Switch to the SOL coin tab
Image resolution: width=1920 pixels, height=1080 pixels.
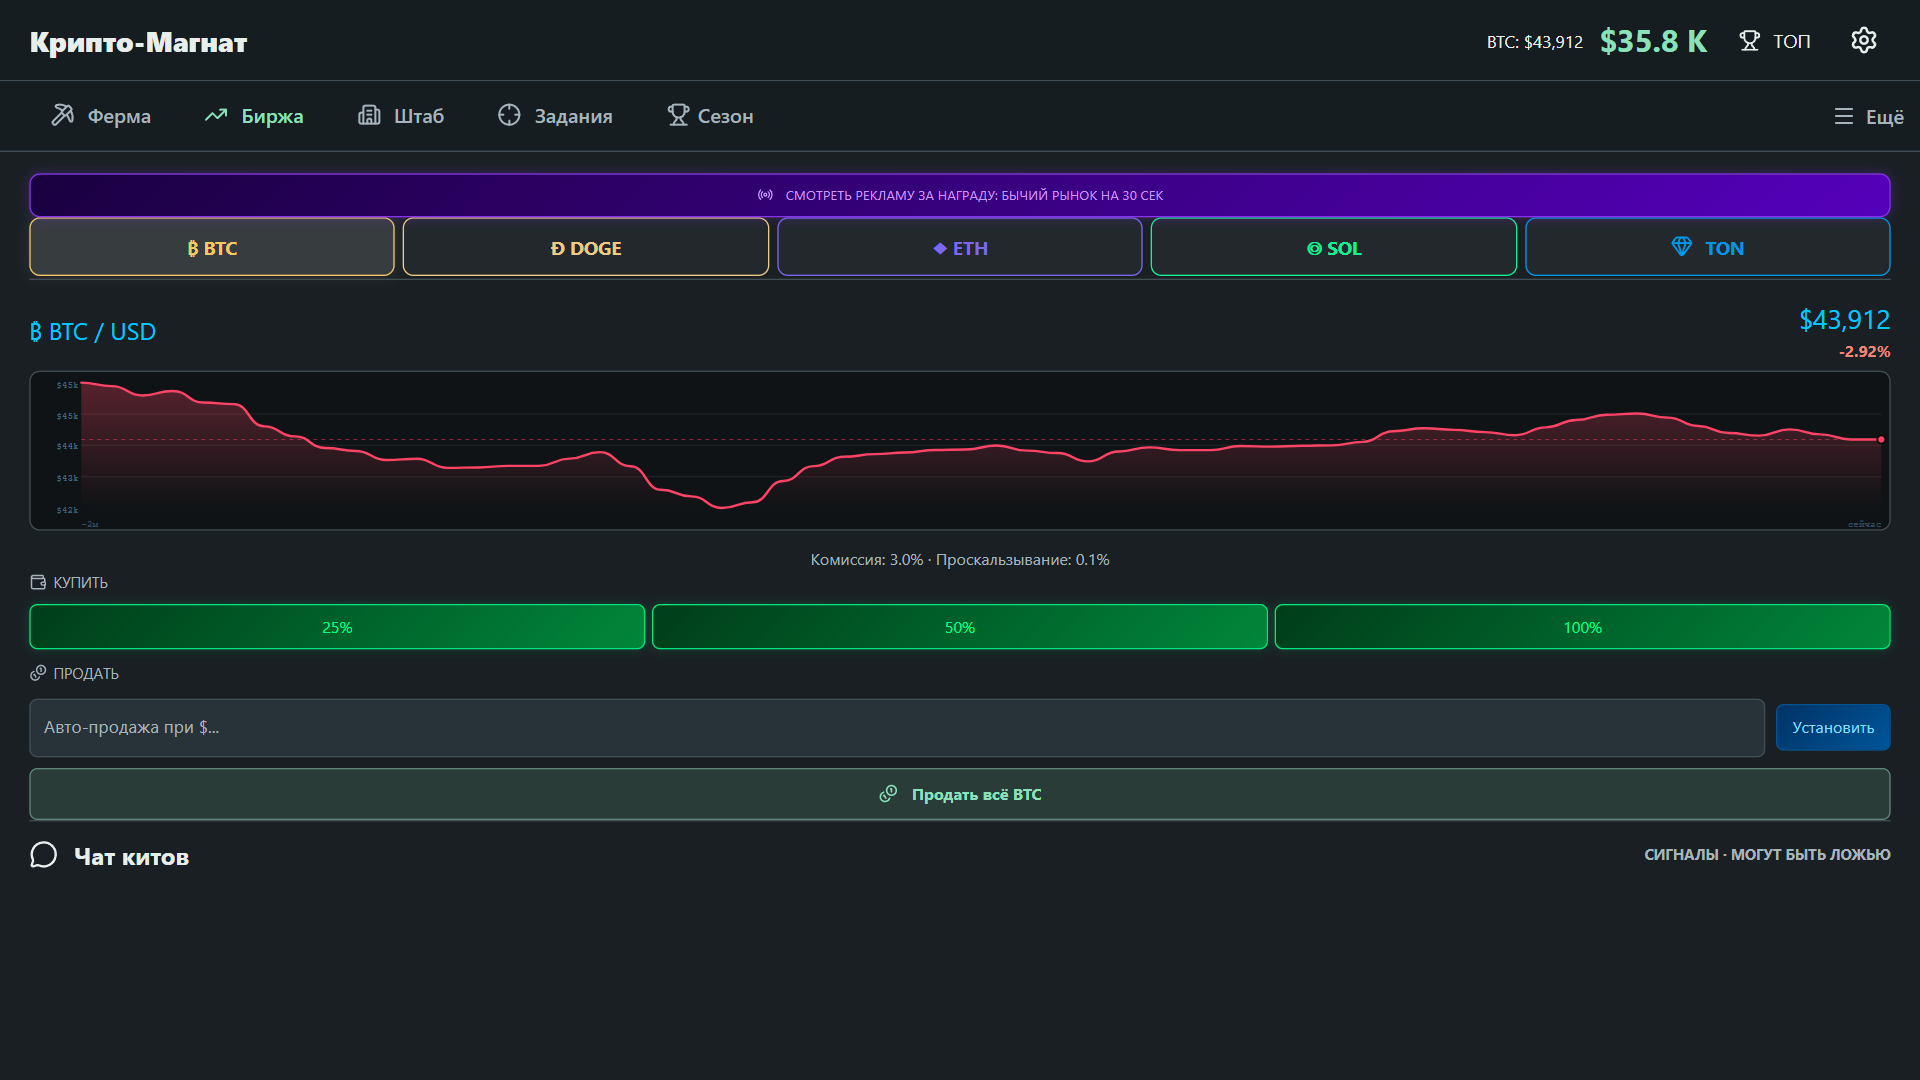pos(1334,247)
